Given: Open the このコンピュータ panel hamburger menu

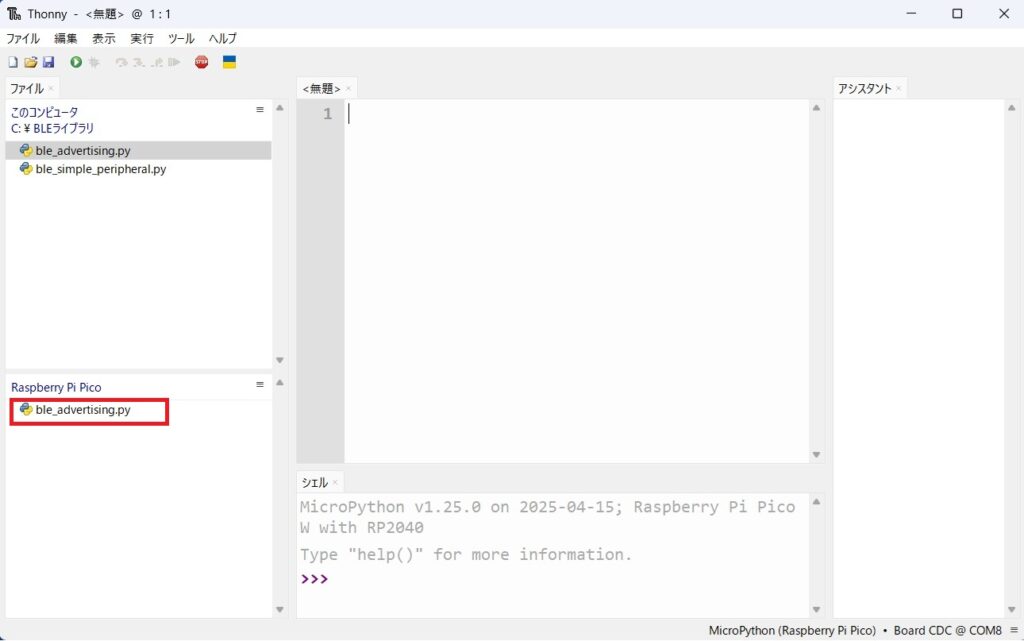Looking at the screenshot, I should pos(260,110).
